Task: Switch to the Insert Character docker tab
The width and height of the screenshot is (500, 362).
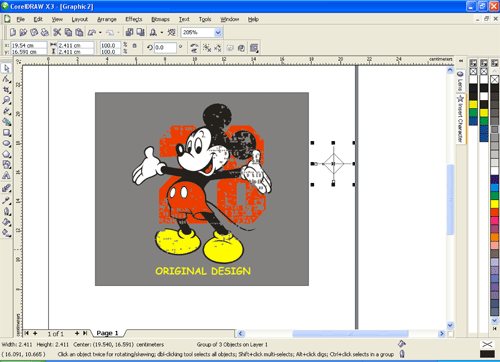Action: pos(461,119)
